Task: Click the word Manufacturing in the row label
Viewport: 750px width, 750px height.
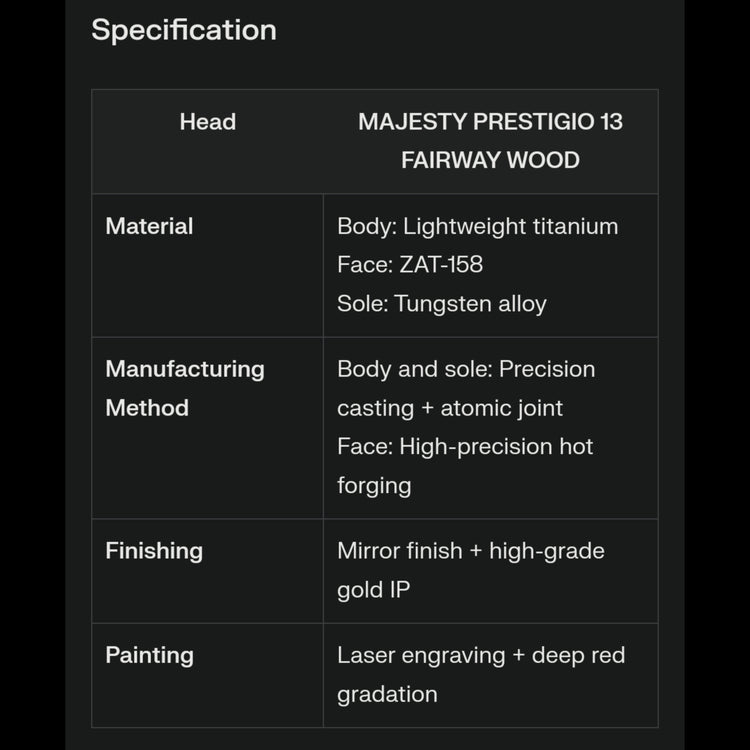Action: pos(185,369)
